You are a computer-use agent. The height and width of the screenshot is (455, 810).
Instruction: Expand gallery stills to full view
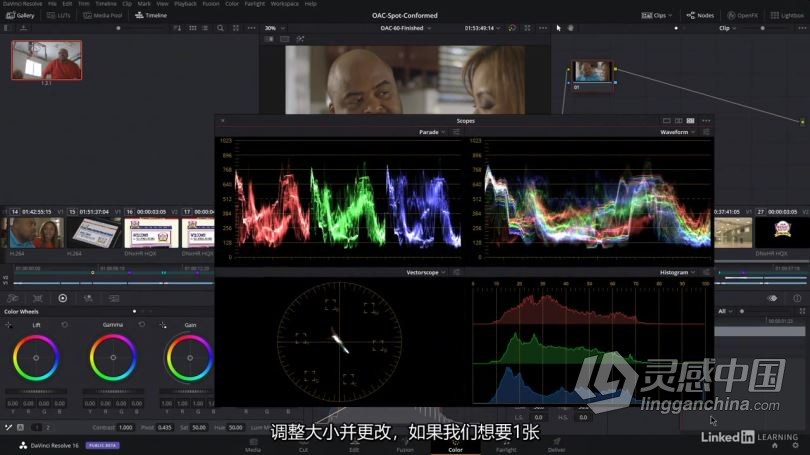click(x=236, y=28)
